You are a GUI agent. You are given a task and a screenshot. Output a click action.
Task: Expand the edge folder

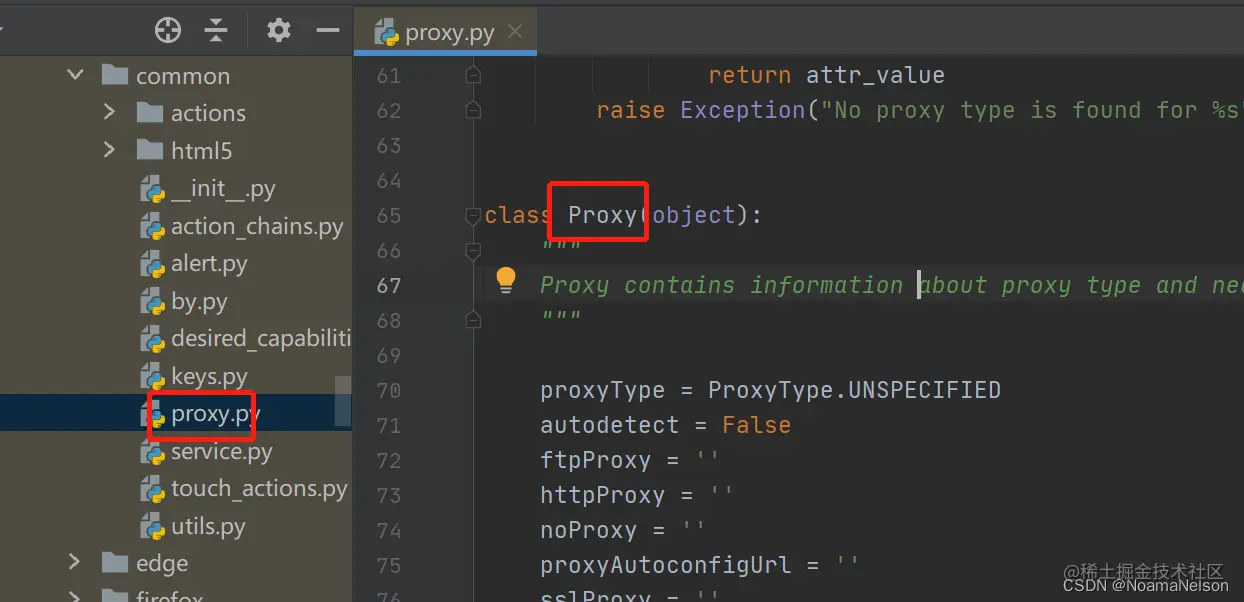click(x=75, y=562)
